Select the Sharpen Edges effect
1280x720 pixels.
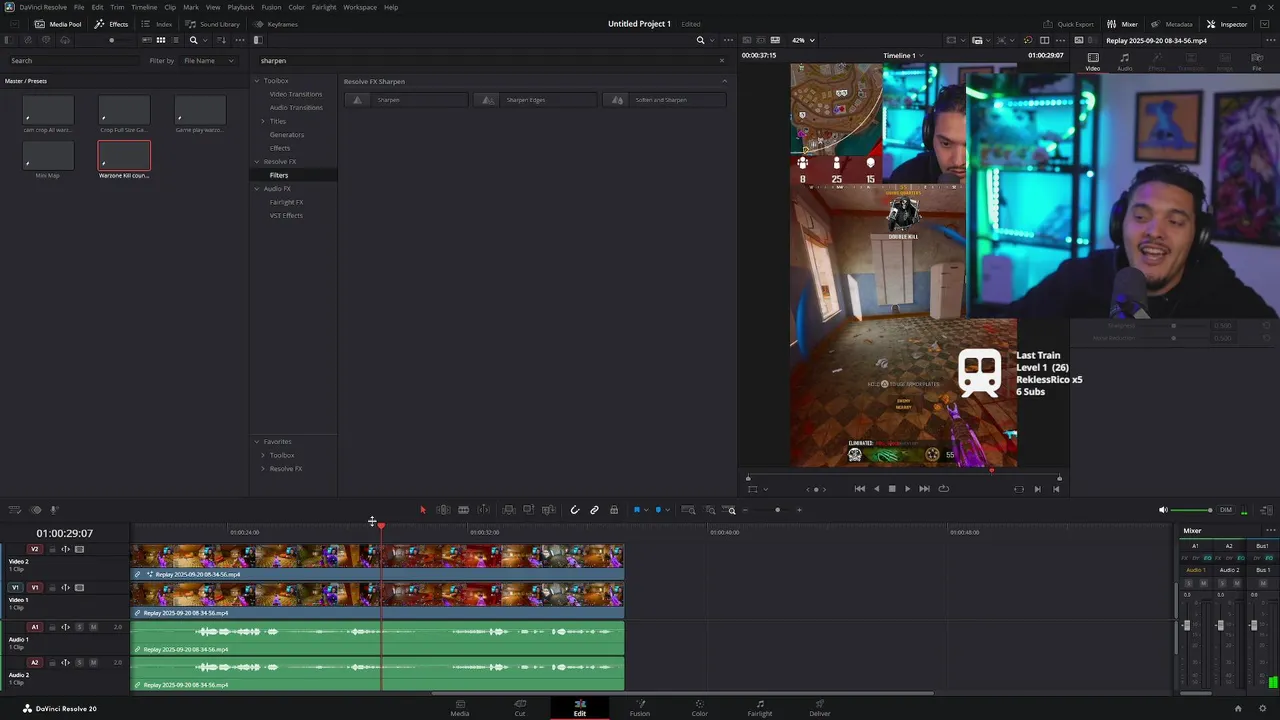[x=535, y=100]
